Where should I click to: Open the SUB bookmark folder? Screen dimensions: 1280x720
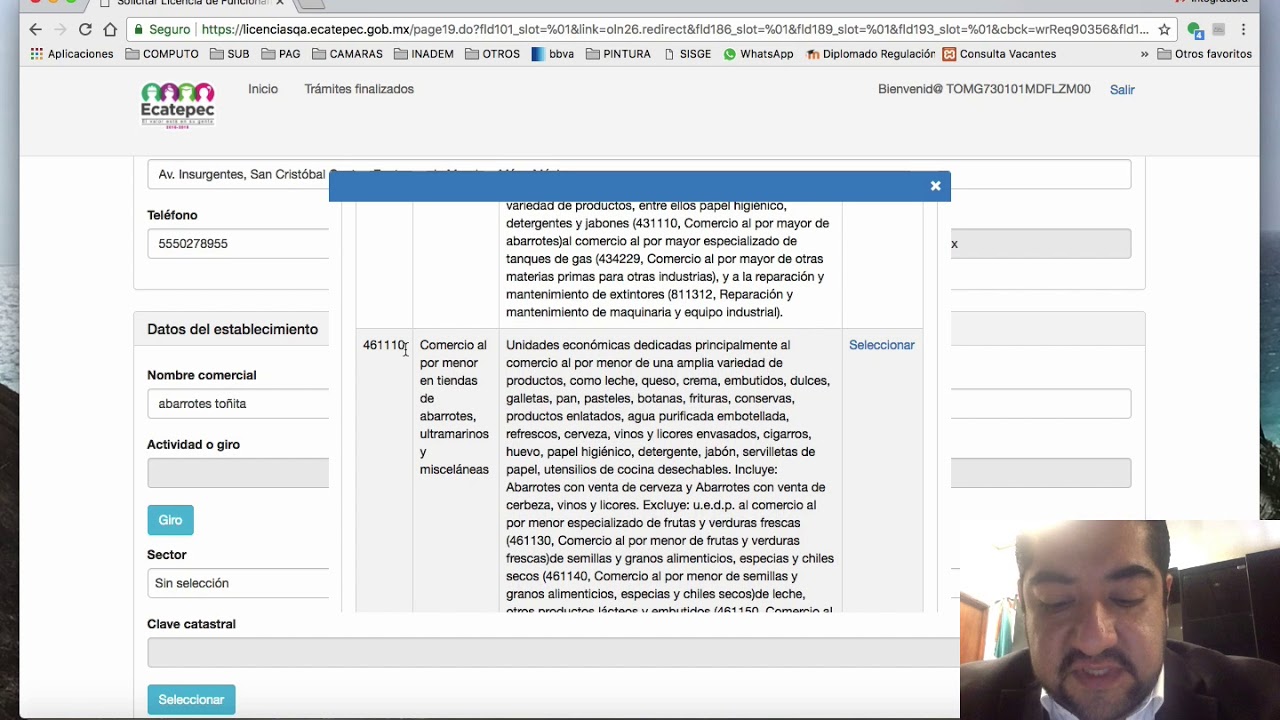click(230, 54)
